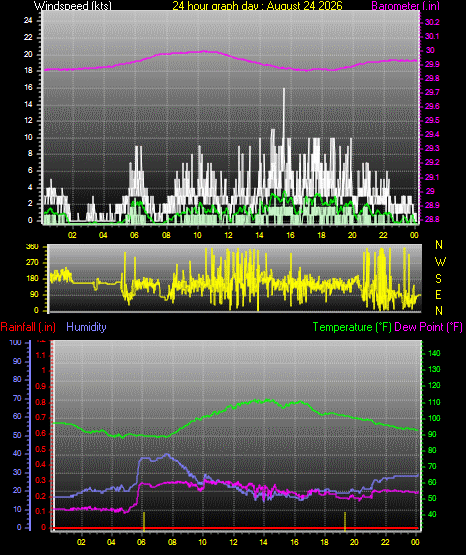Click the red rainfall baseline

236,528
